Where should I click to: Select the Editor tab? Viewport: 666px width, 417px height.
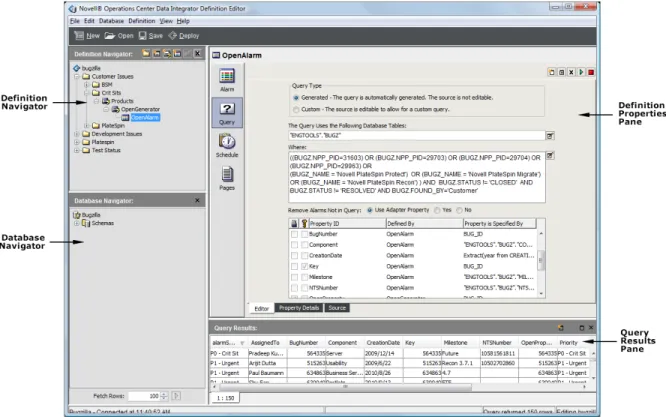(261, 308)
